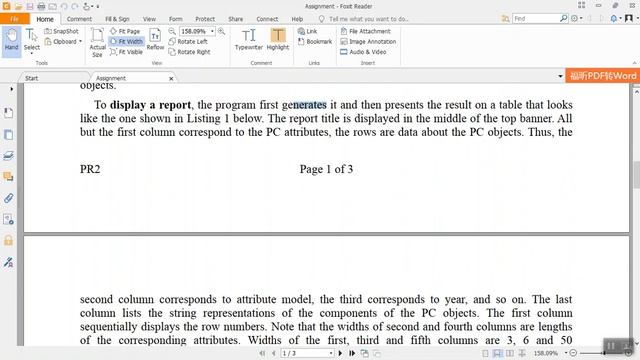This screenshot has width=640, height=360.
Task: Zoom out with ribbon magnifier minus
Action: 172,31
